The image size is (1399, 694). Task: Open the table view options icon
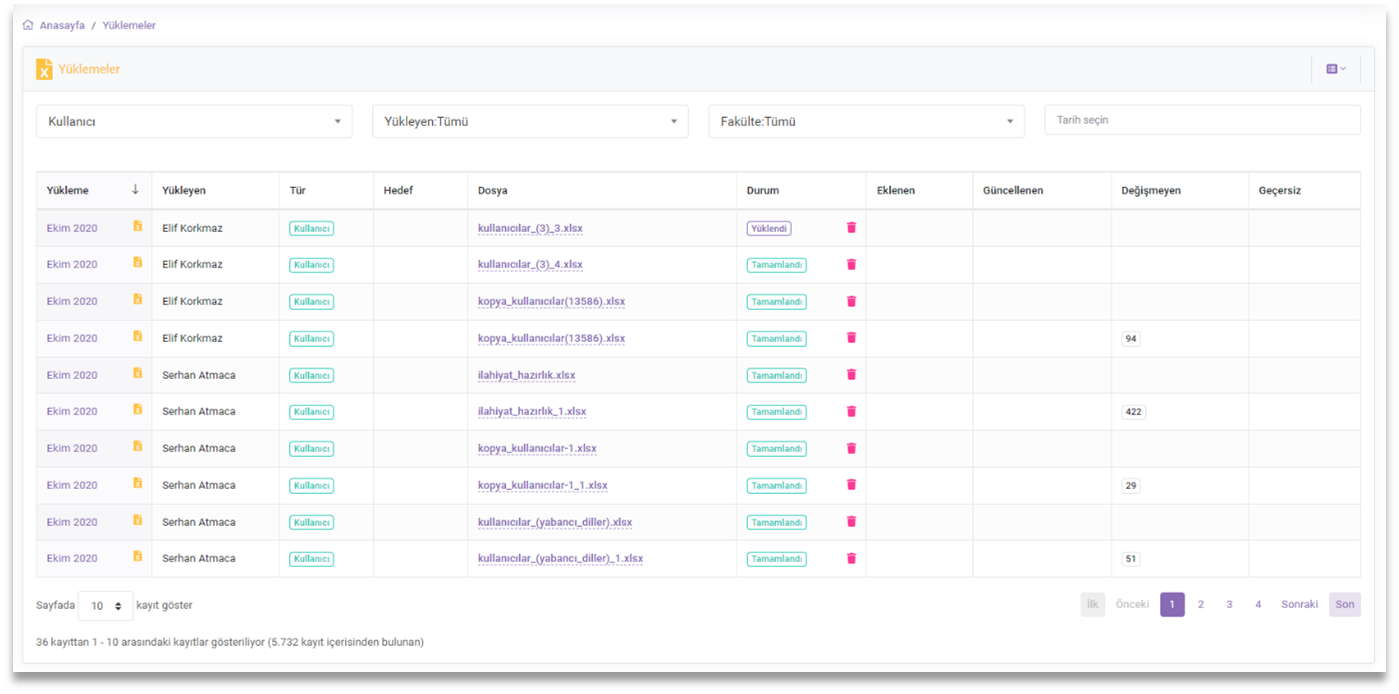coord(1335,69)
